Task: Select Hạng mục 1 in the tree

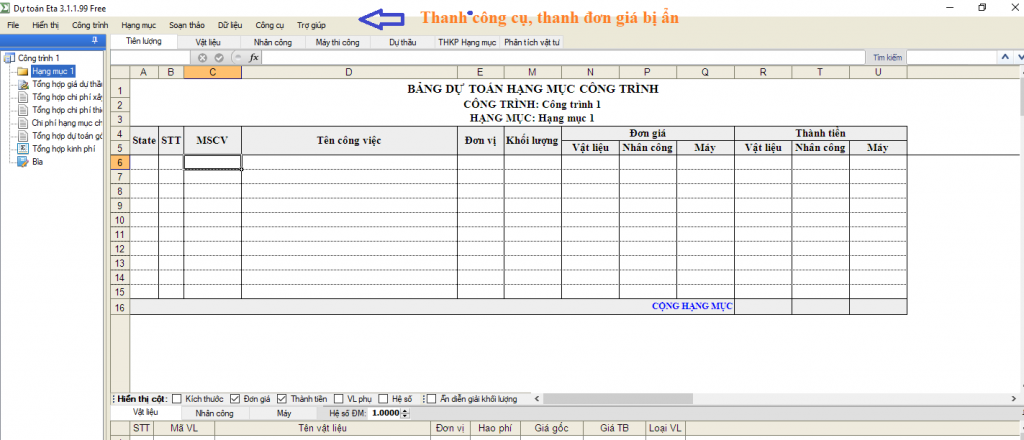Action: pyautogui.click(x=54, y=71)
